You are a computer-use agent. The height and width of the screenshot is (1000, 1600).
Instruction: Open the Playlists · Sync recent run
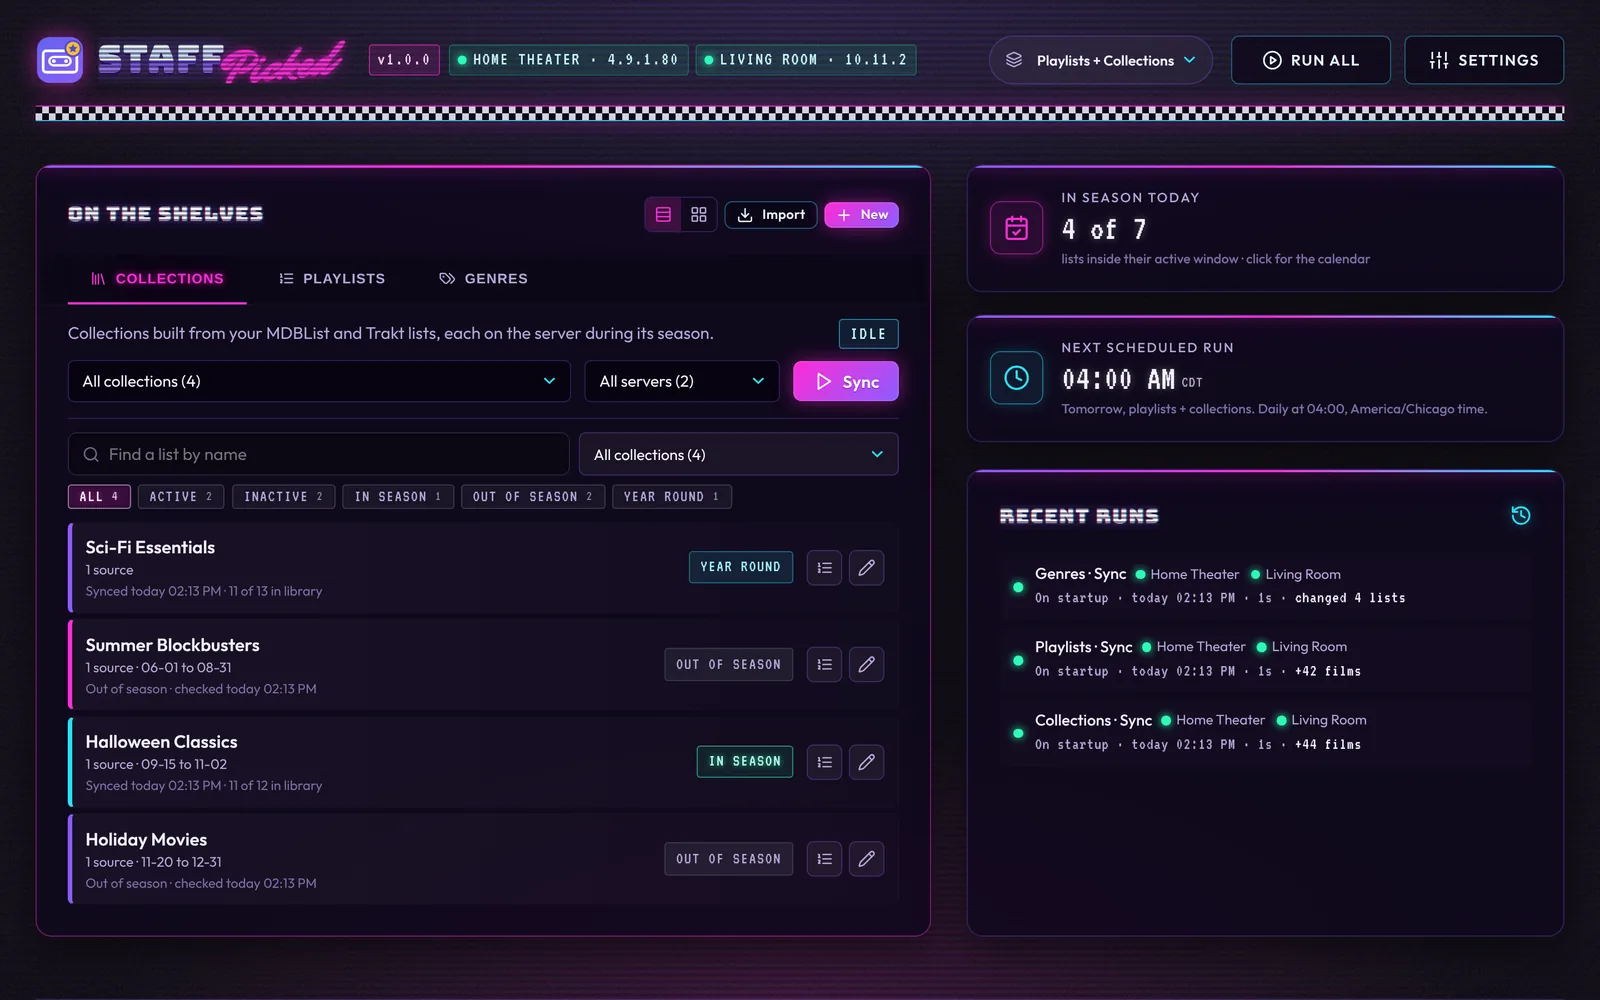(x=1266, y=659)
